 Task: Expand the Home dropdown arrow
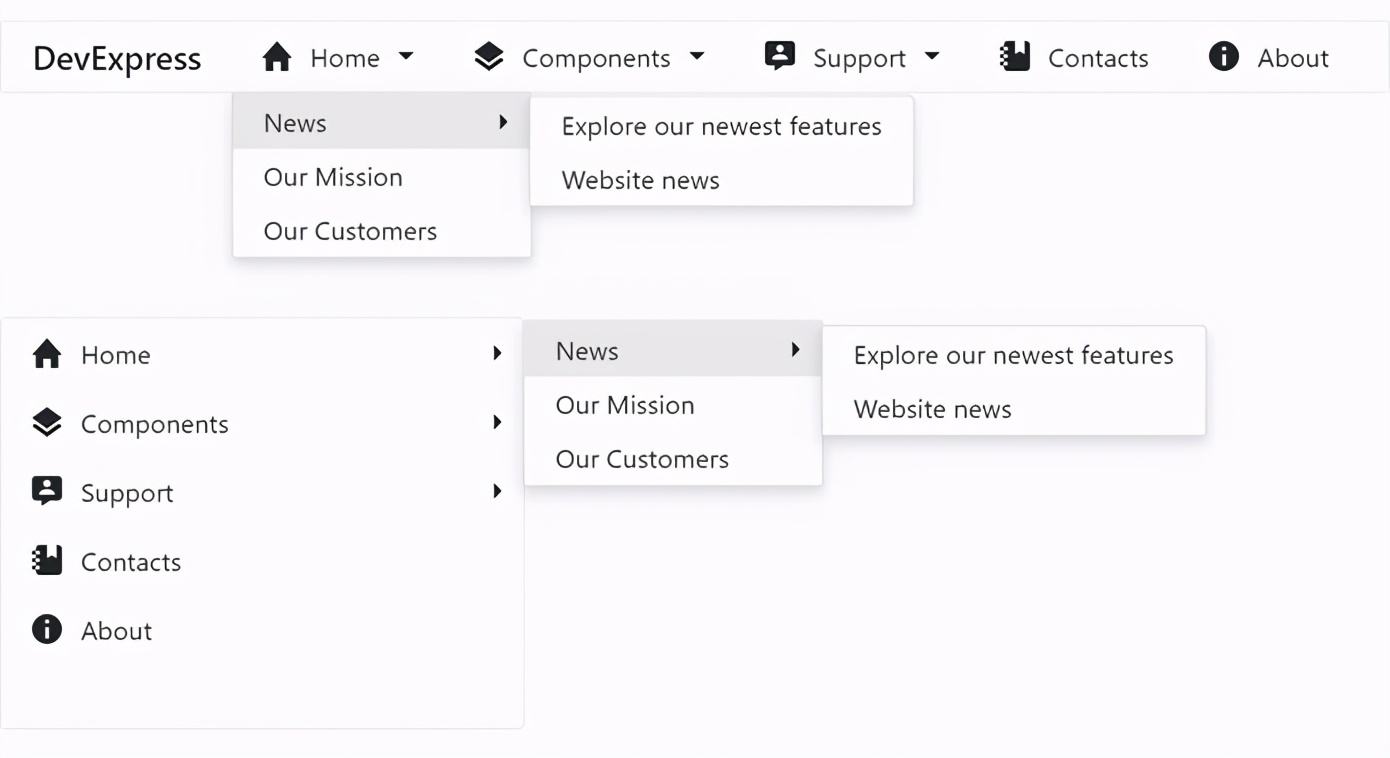(408, 58)
